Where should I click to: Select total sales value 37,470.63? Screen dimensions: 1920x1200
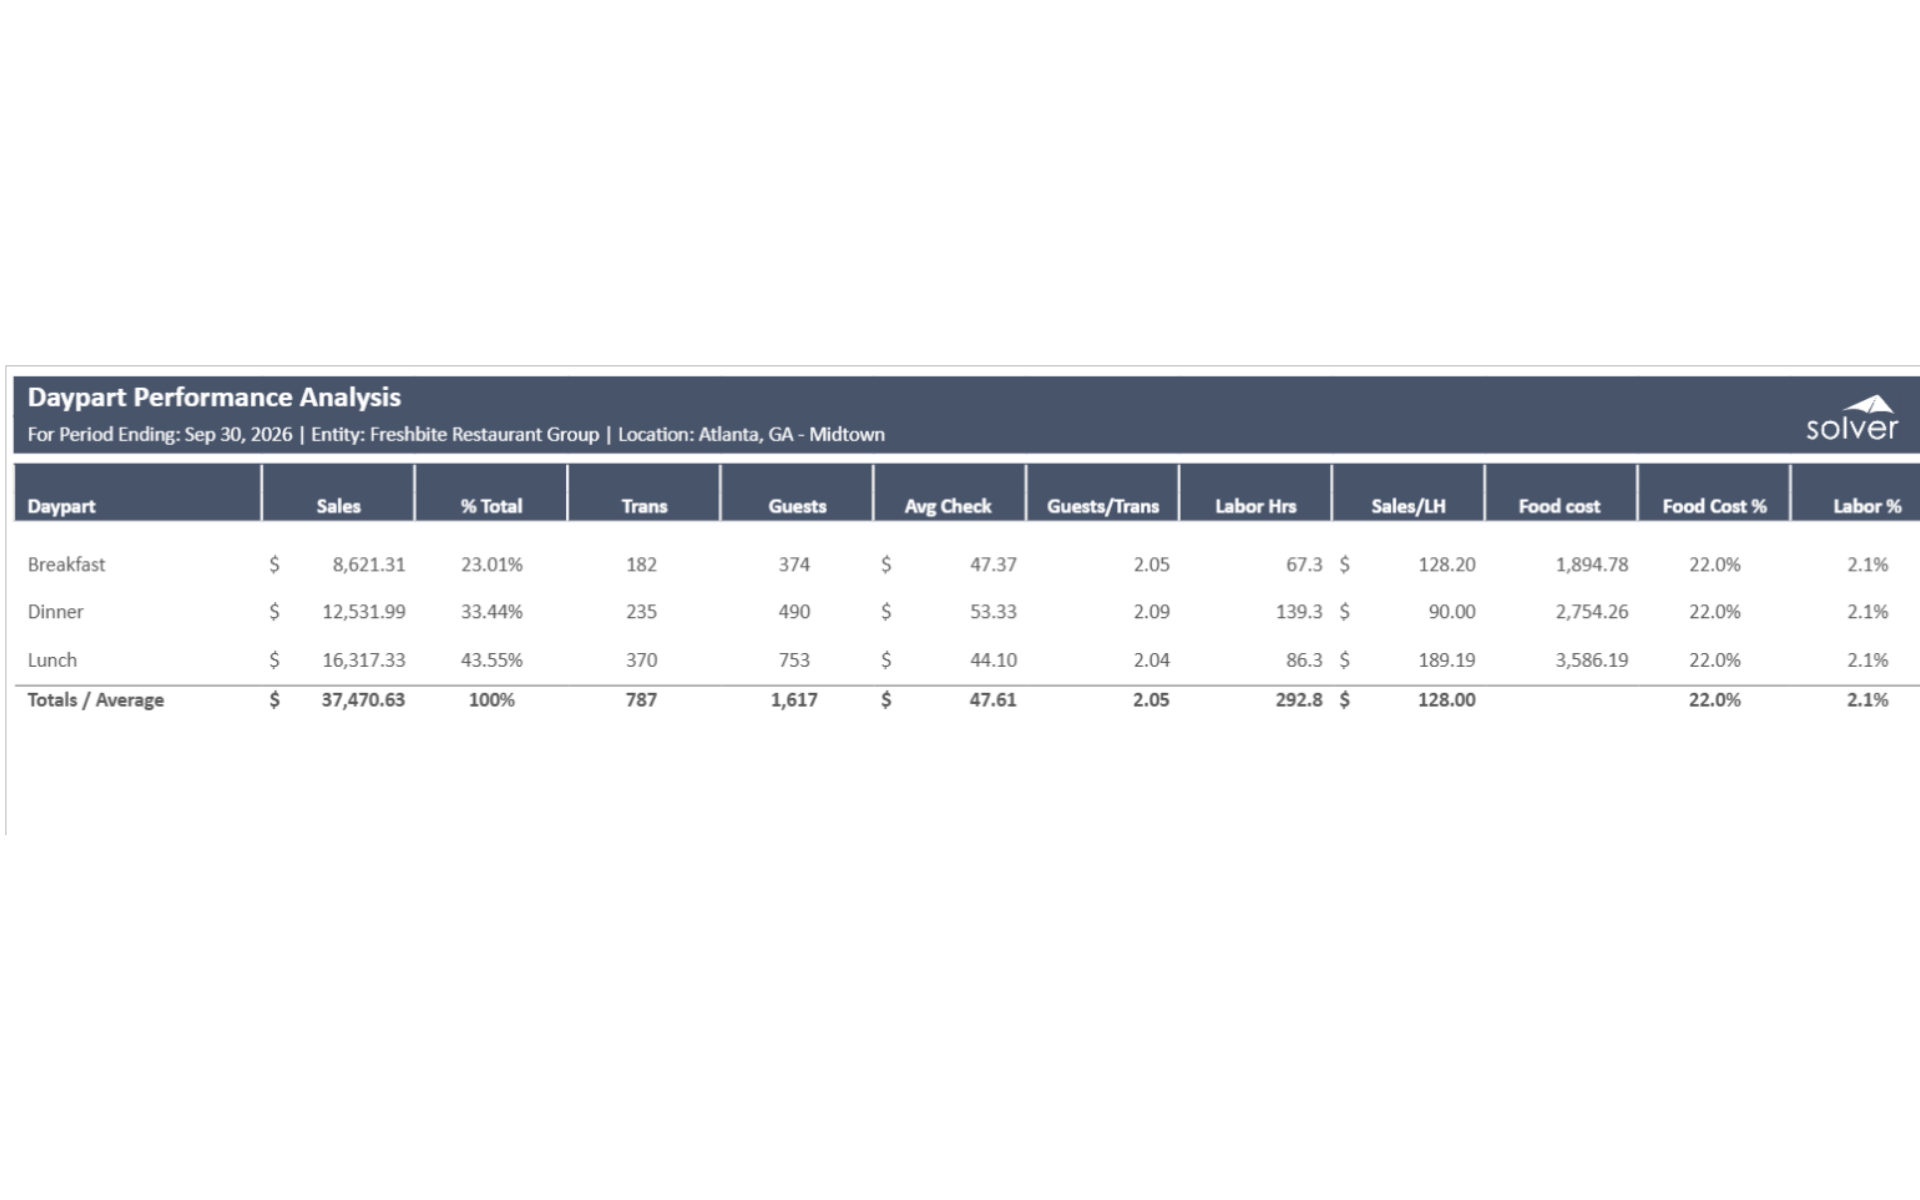pyautogui.click(x=363, y=700)
